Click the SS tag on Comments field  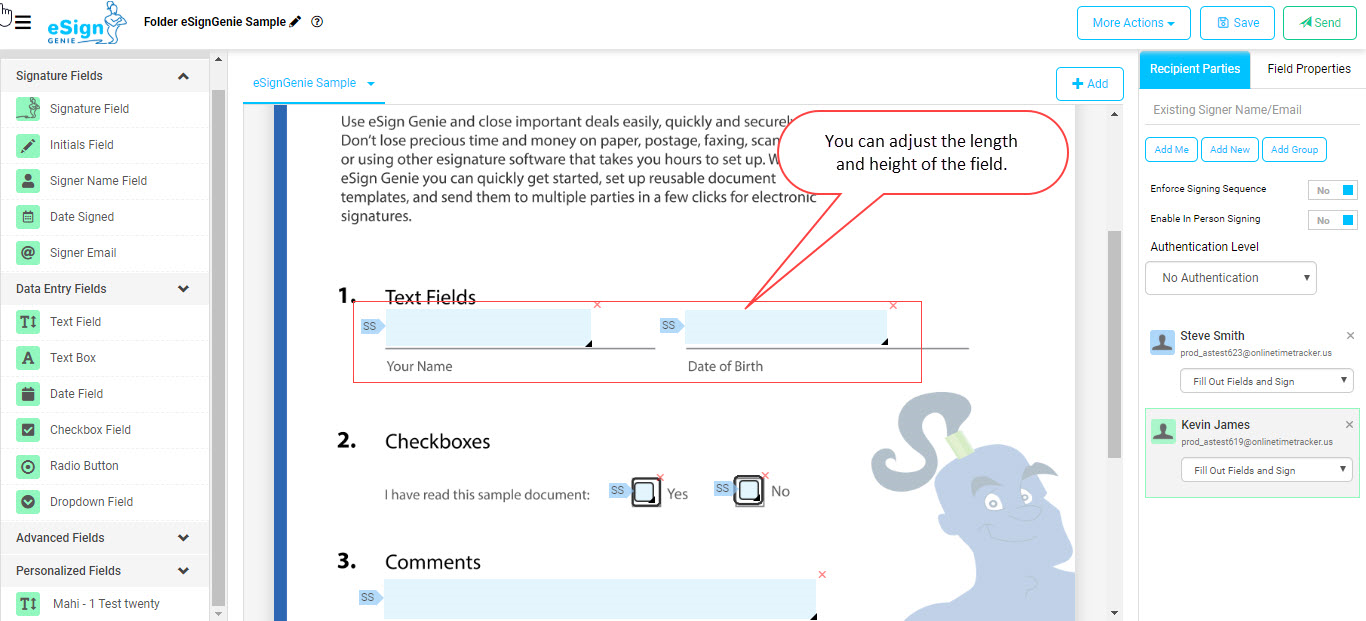tap(370, 597)
